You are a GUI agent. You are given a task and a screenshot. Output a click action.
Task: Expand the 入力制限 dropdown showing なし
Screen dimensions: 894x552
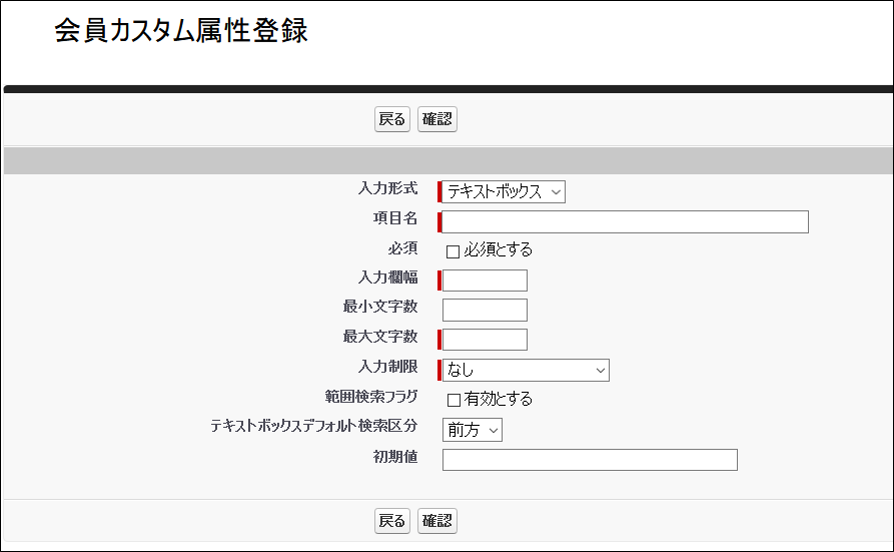click(526, 370)
